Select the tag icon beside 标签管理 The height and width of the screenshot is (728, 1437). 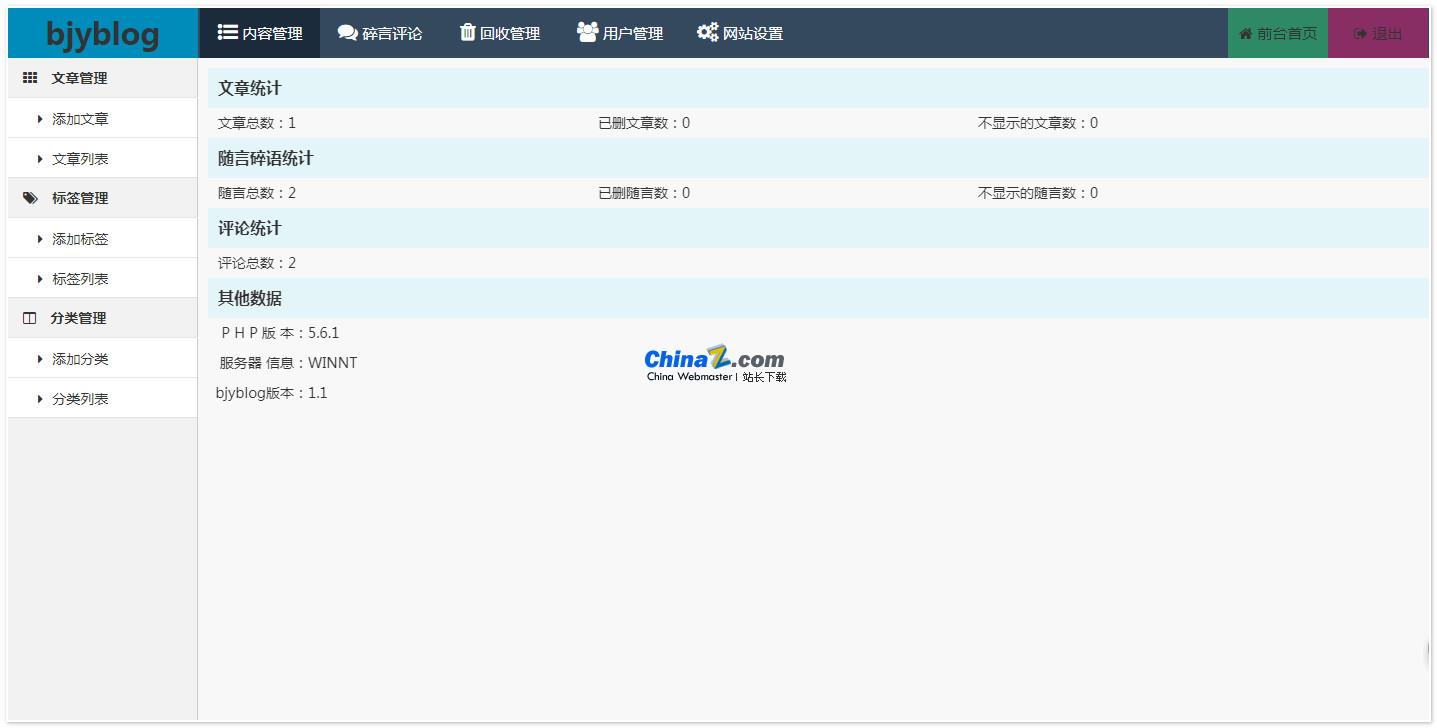[30, 197]
